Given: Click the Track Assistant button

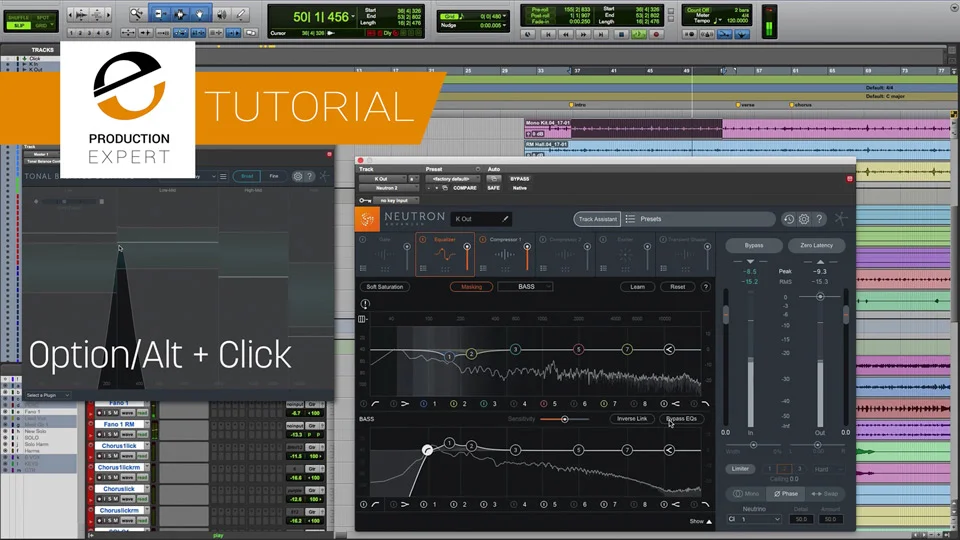Looking at the screenshot, I should (598, 219).
